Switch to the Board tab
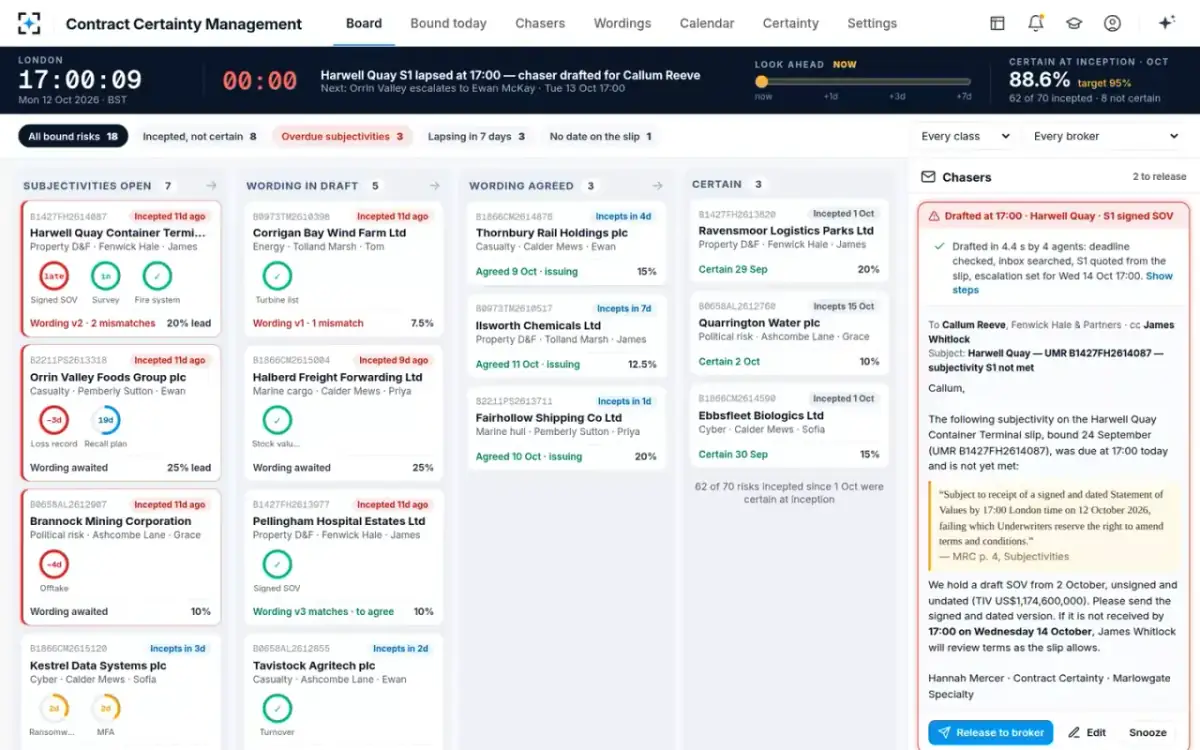The height and width of the screenshot is (750, 1200). point(364,23)
